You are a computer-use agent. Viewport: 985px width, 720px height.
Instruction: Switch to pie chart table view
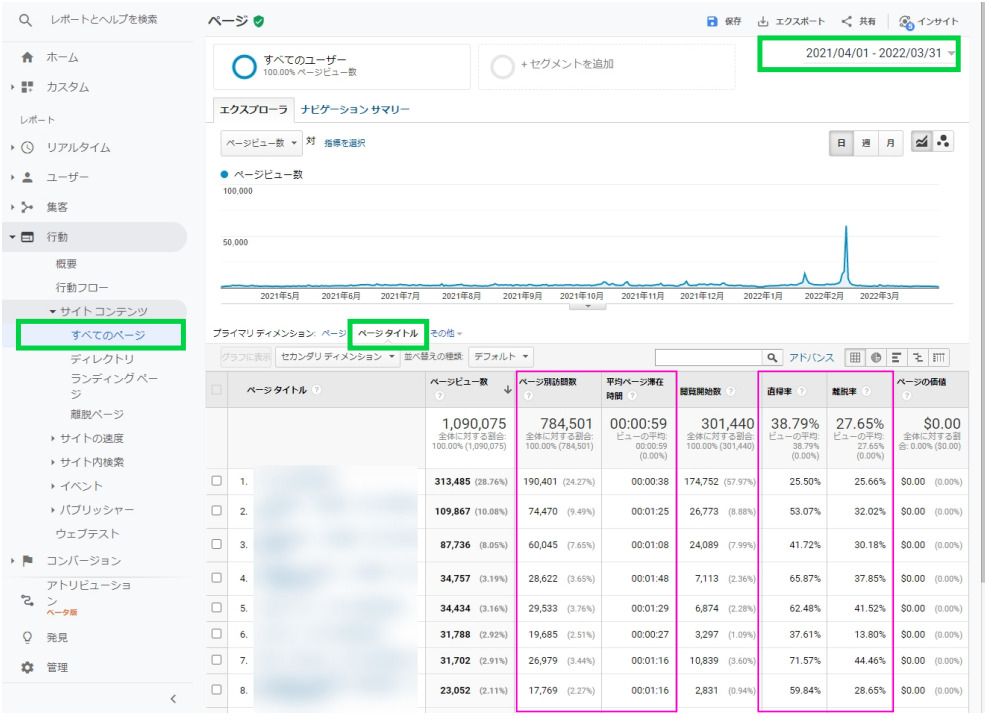coord(876,357)
